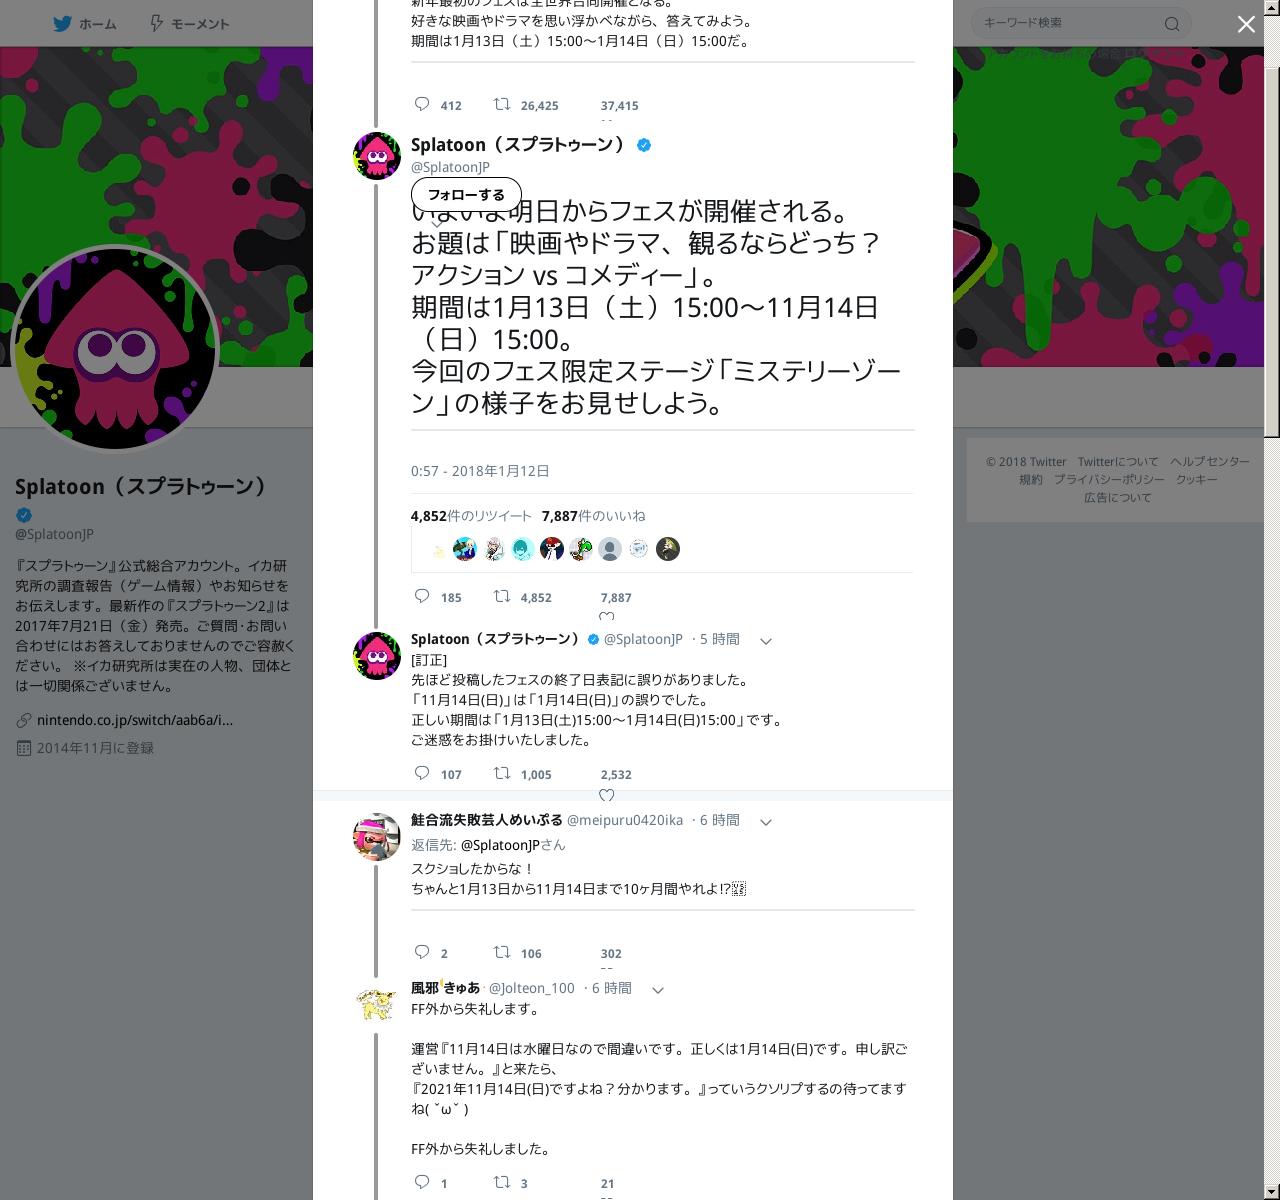Open the ホーム tab

[85, 23]
